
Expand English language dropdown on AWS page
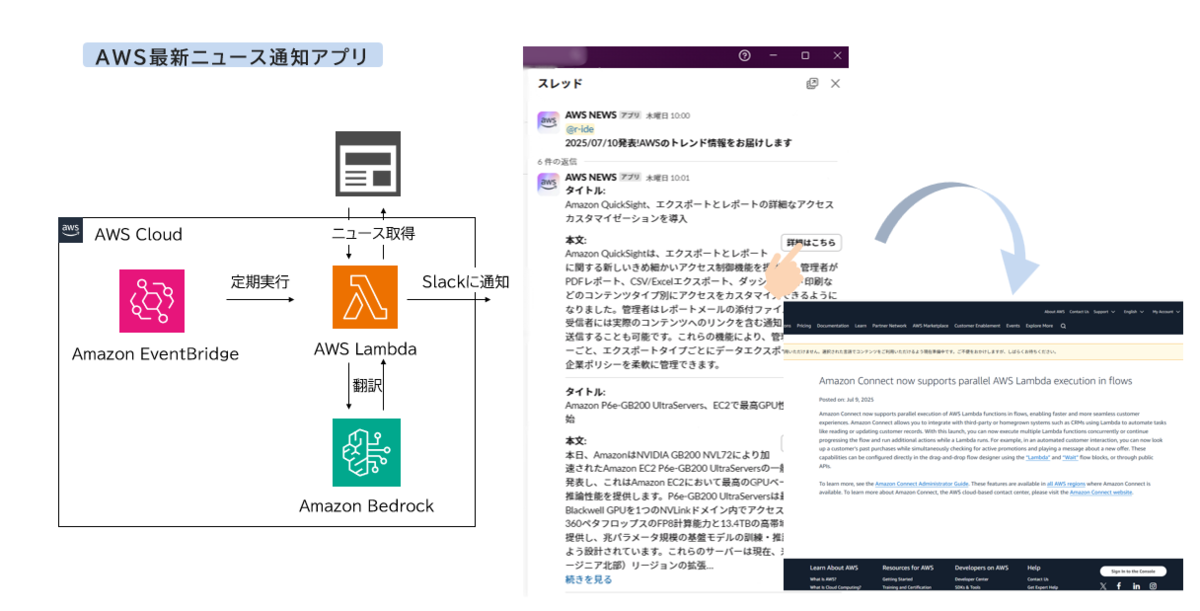(x=1134, y=312)
